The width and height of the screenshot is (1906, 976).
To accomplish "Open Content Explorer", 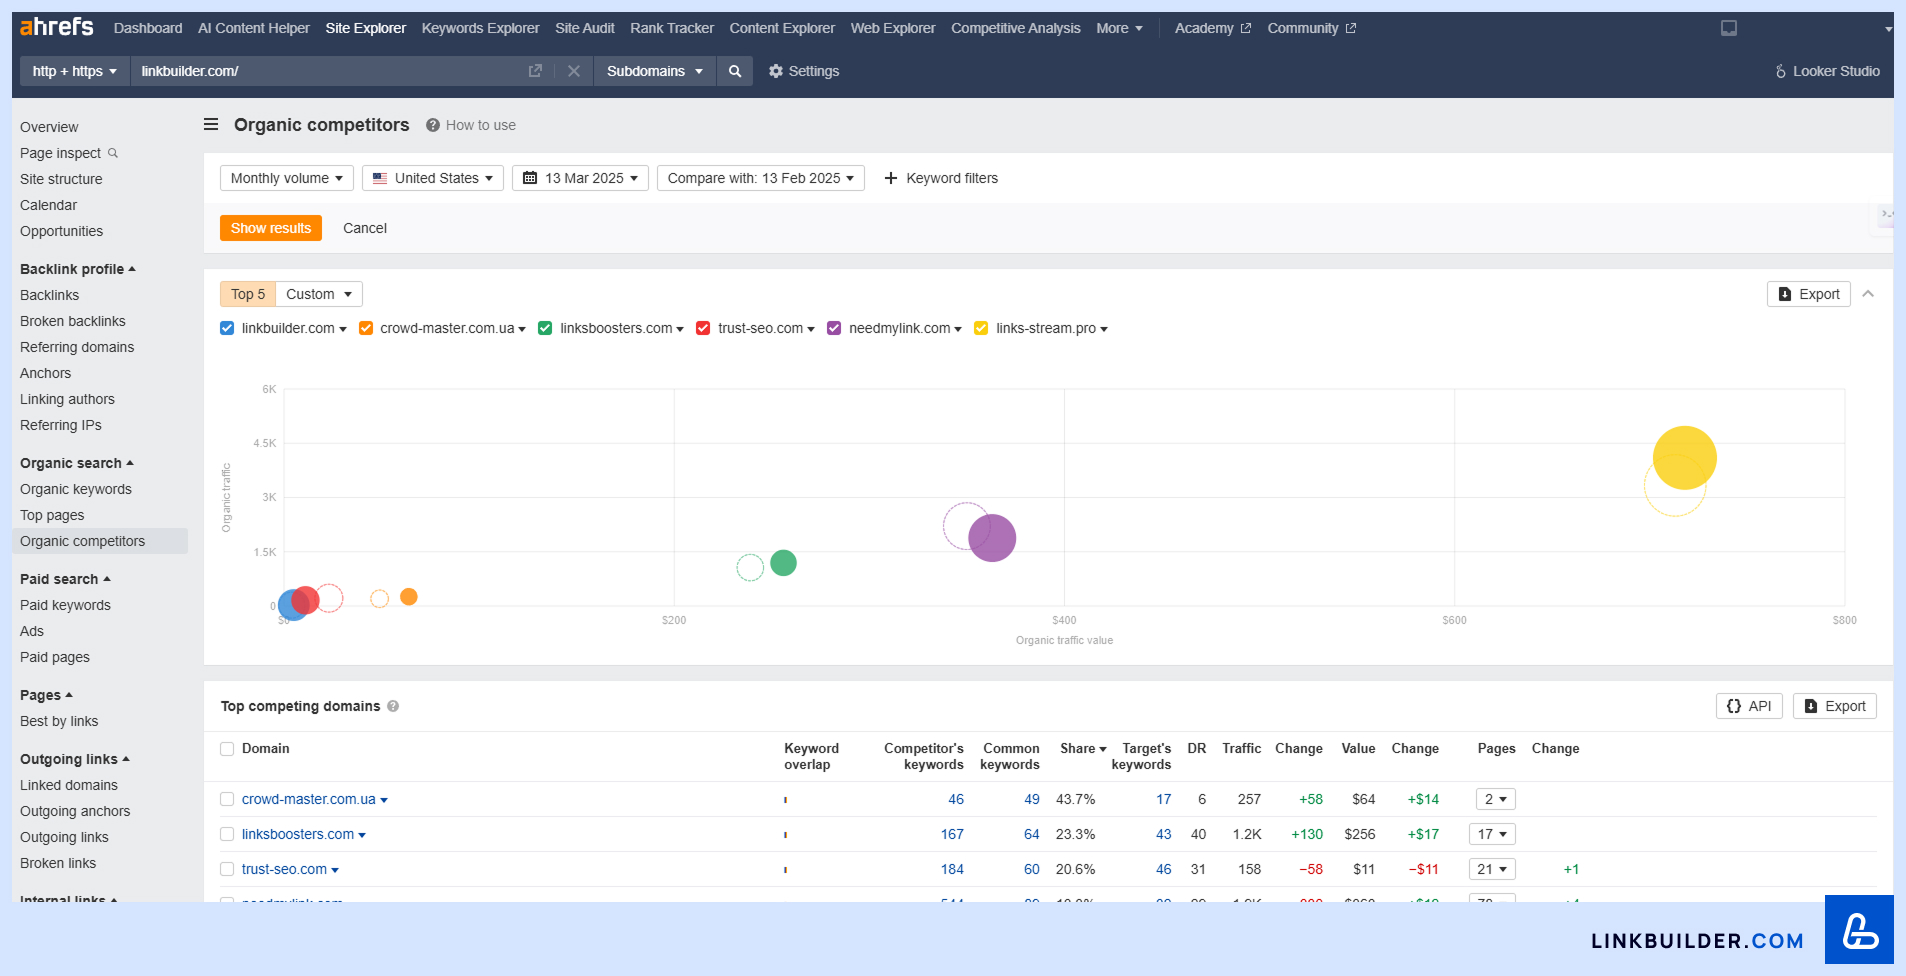I will point(782,28).
